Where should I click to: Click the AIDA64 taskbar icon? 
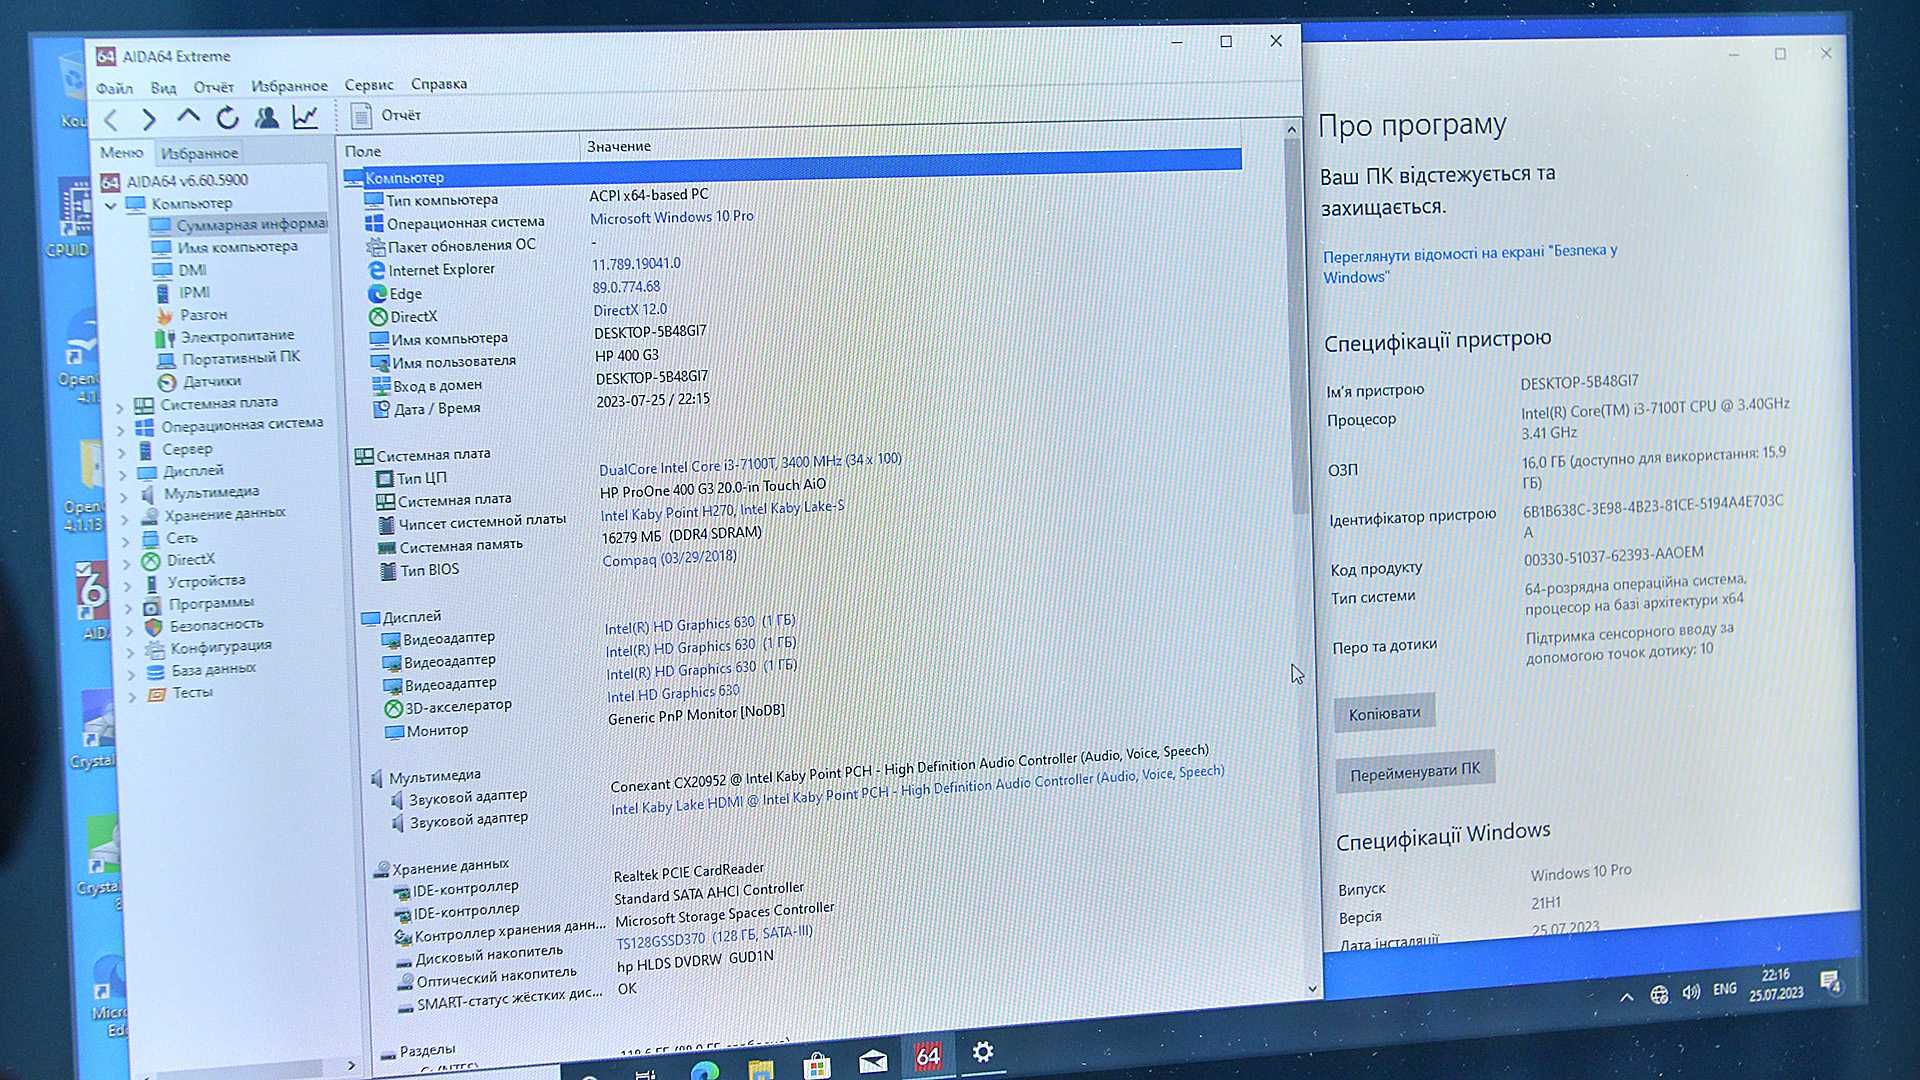[x=928, y=1055]
